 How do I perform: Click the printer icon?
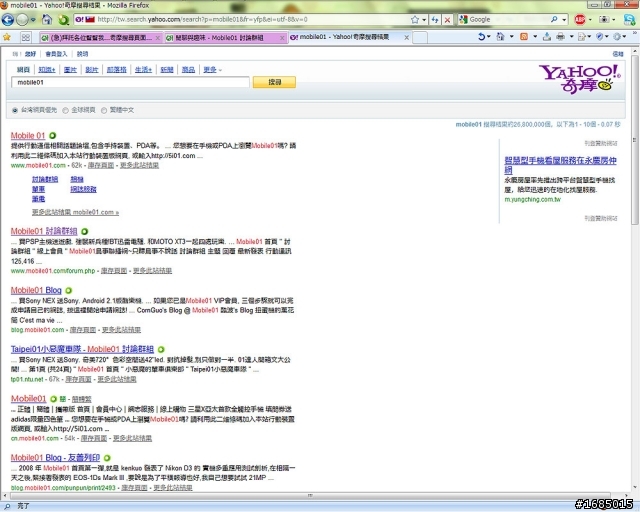(x=560, y=37)
